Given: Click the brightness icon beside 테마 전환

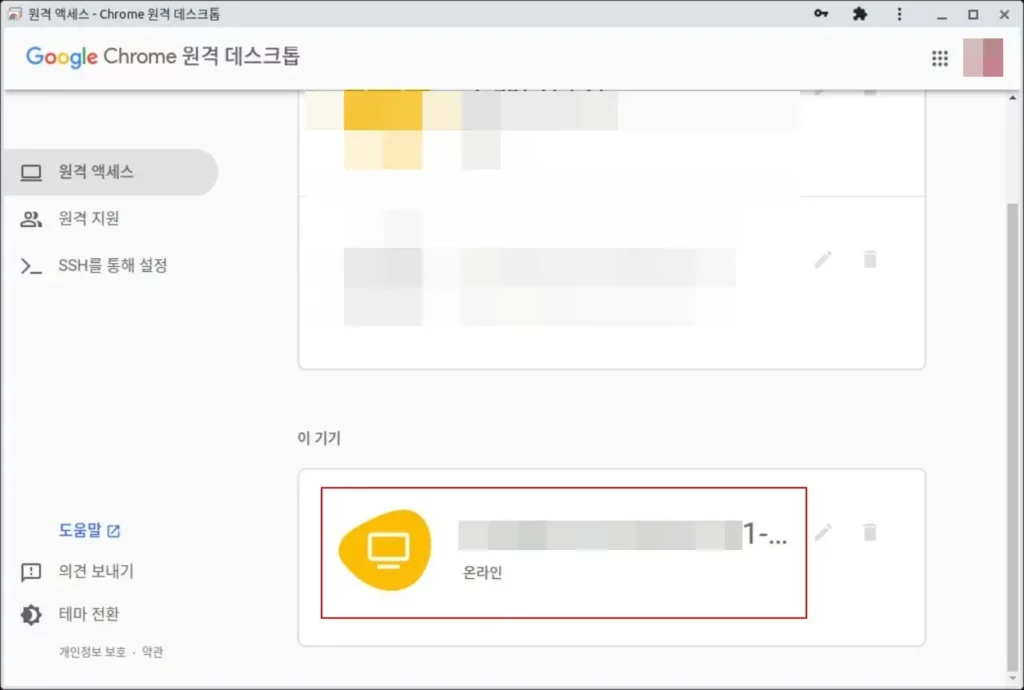Looking at the screenshot, I should click(31, 615).
